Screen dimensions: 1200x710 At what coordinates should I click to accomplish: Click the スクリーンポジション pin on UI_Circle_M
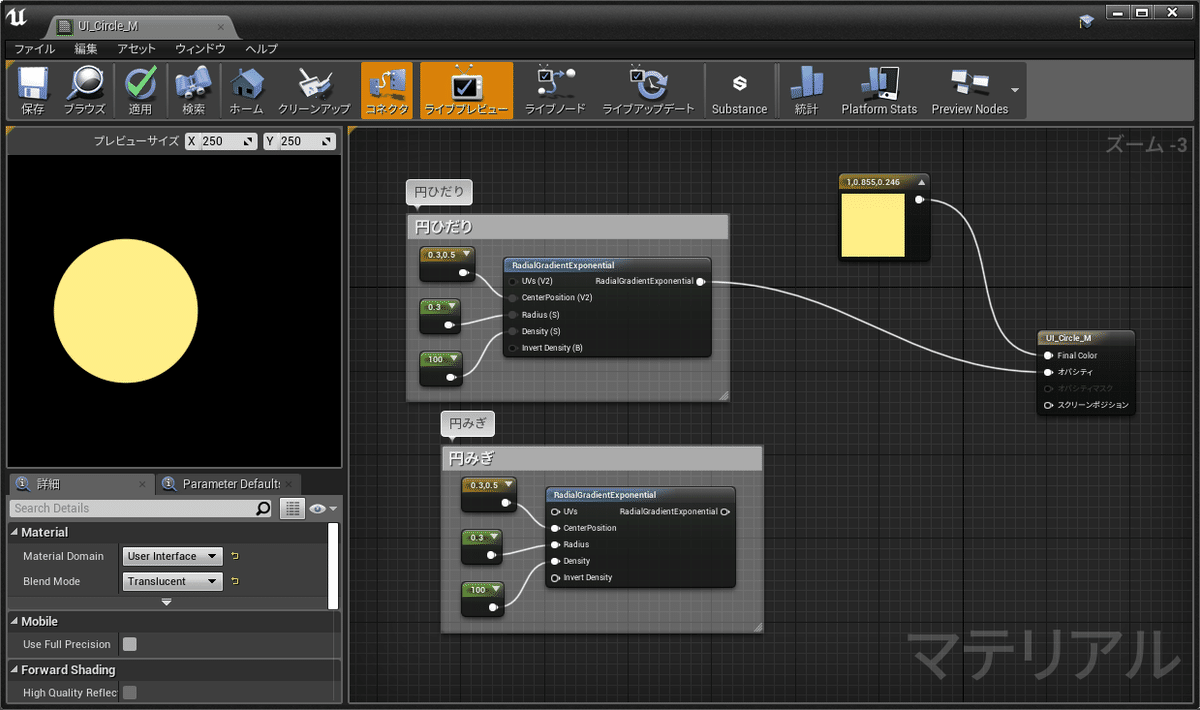click(1048, 405)
